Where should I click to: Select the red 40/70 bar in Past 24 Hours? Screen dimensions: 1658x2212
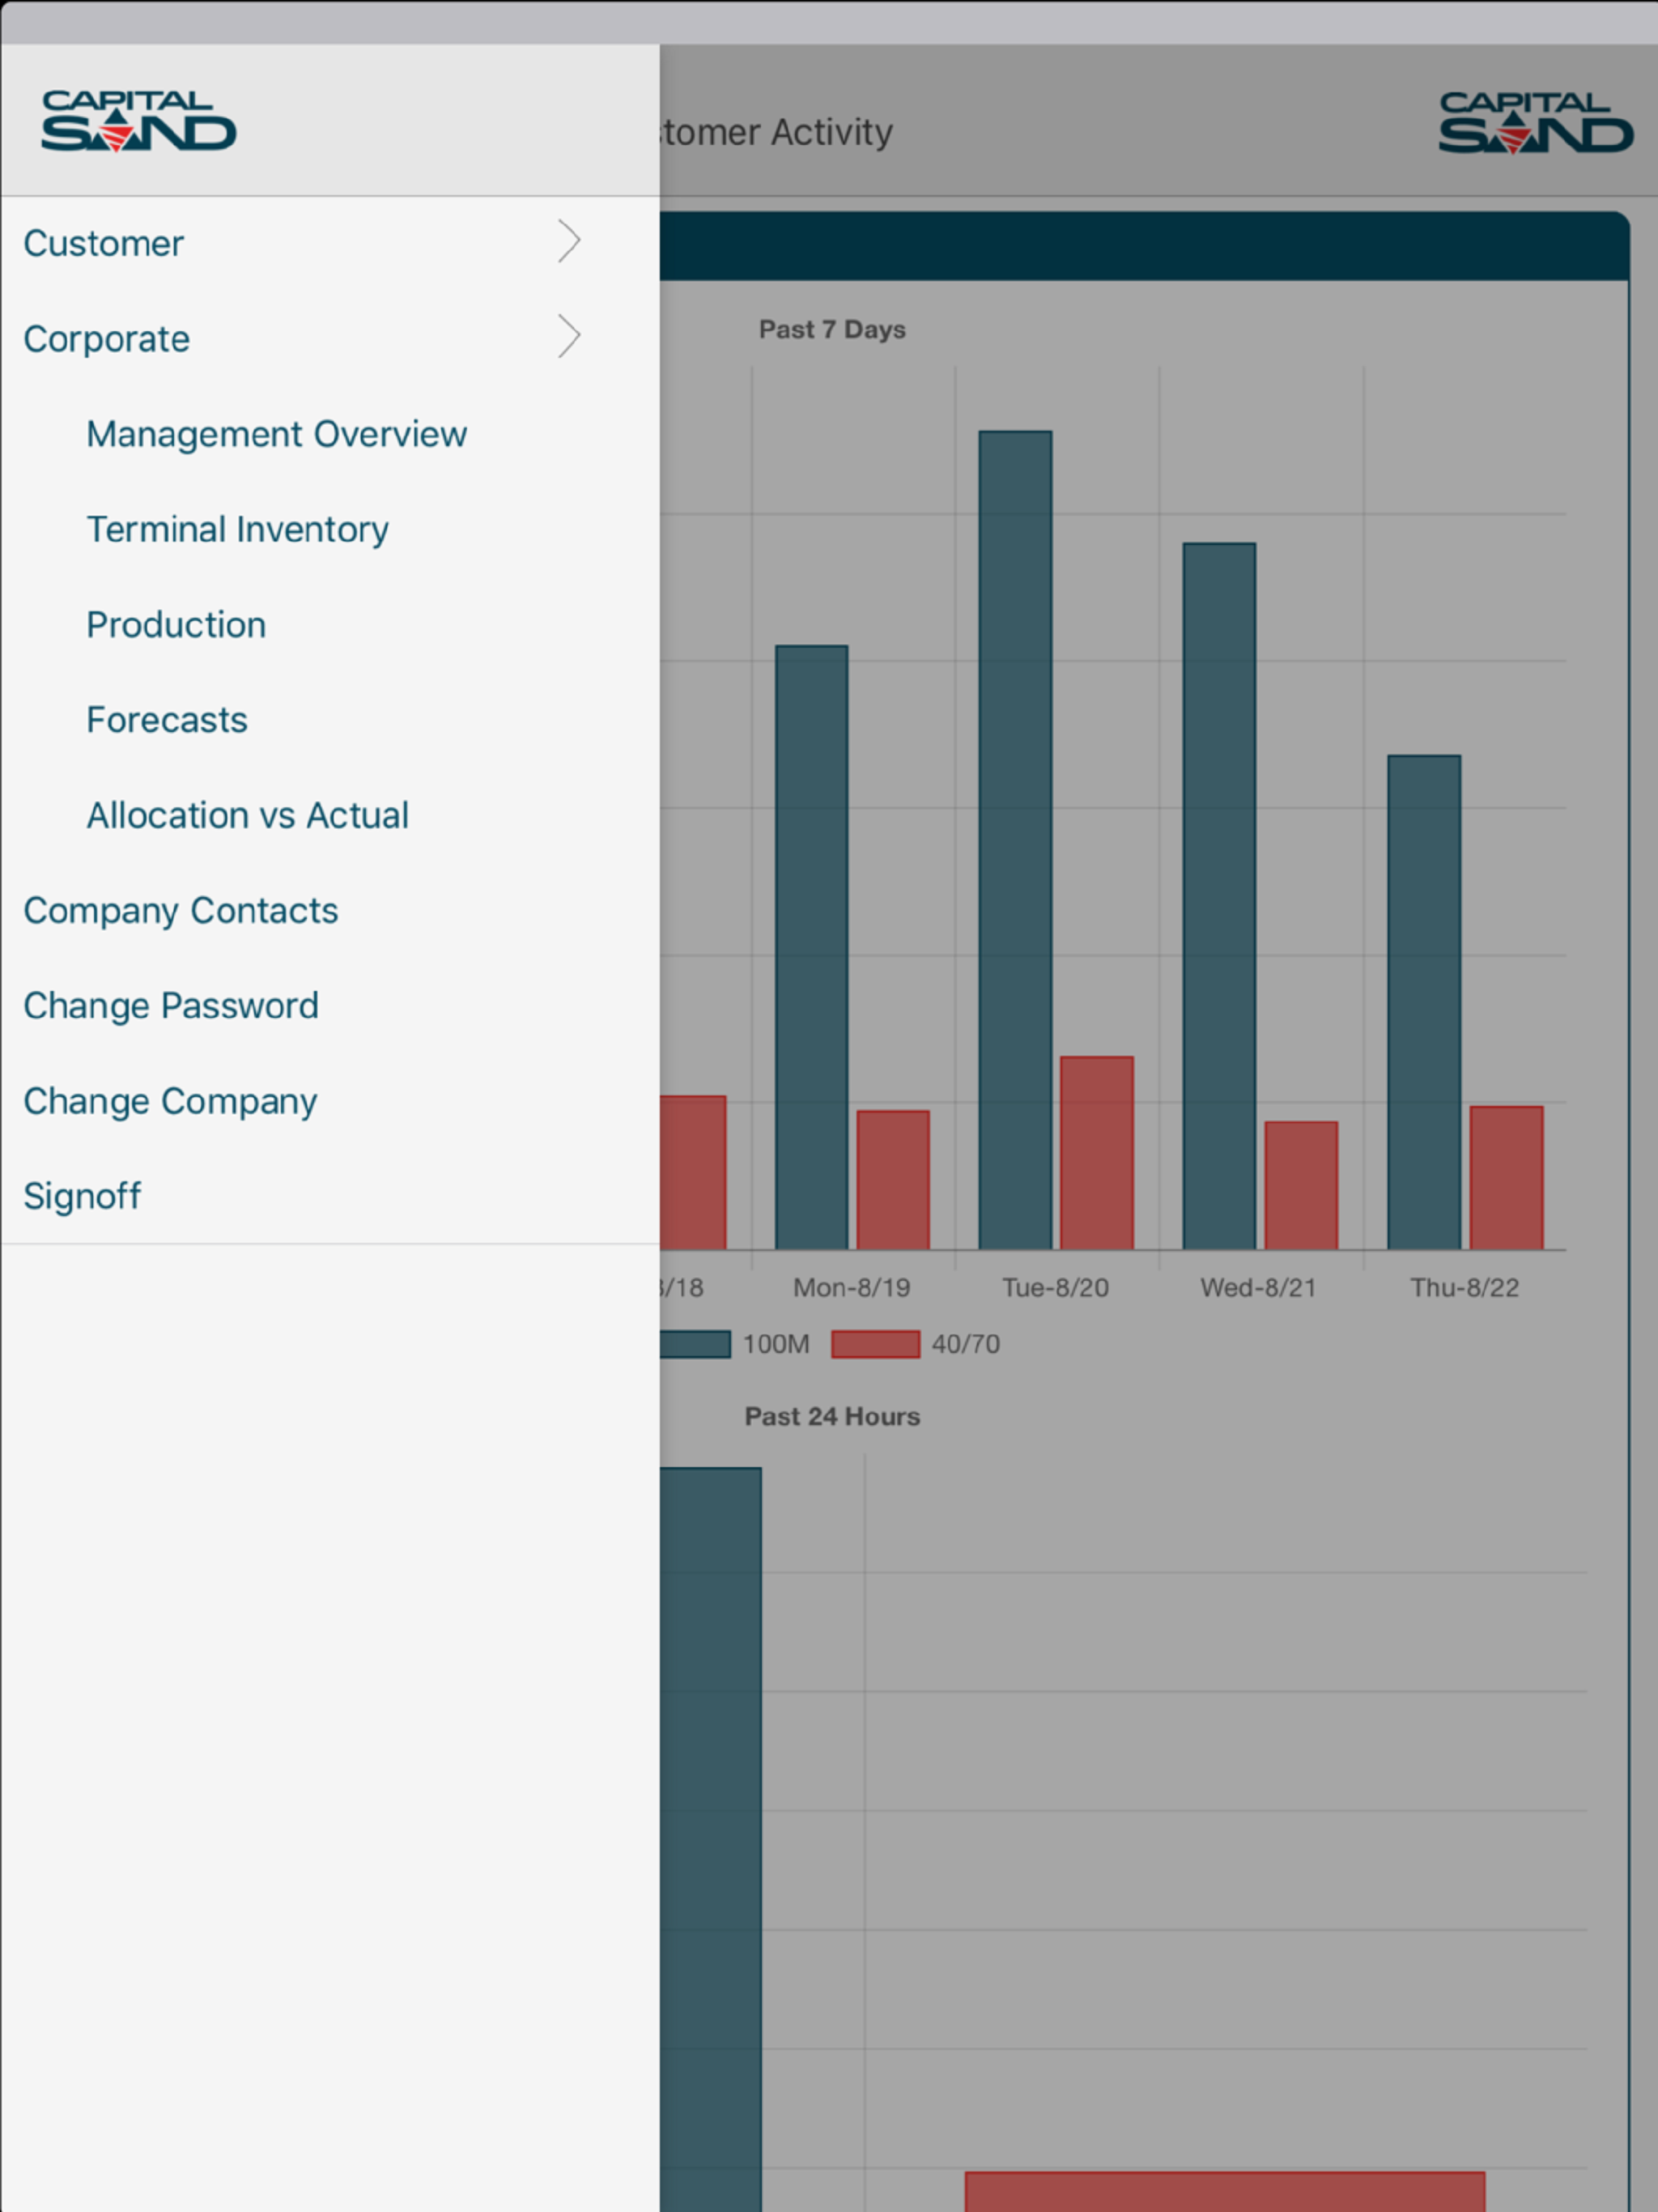tap(1225, 2192)
